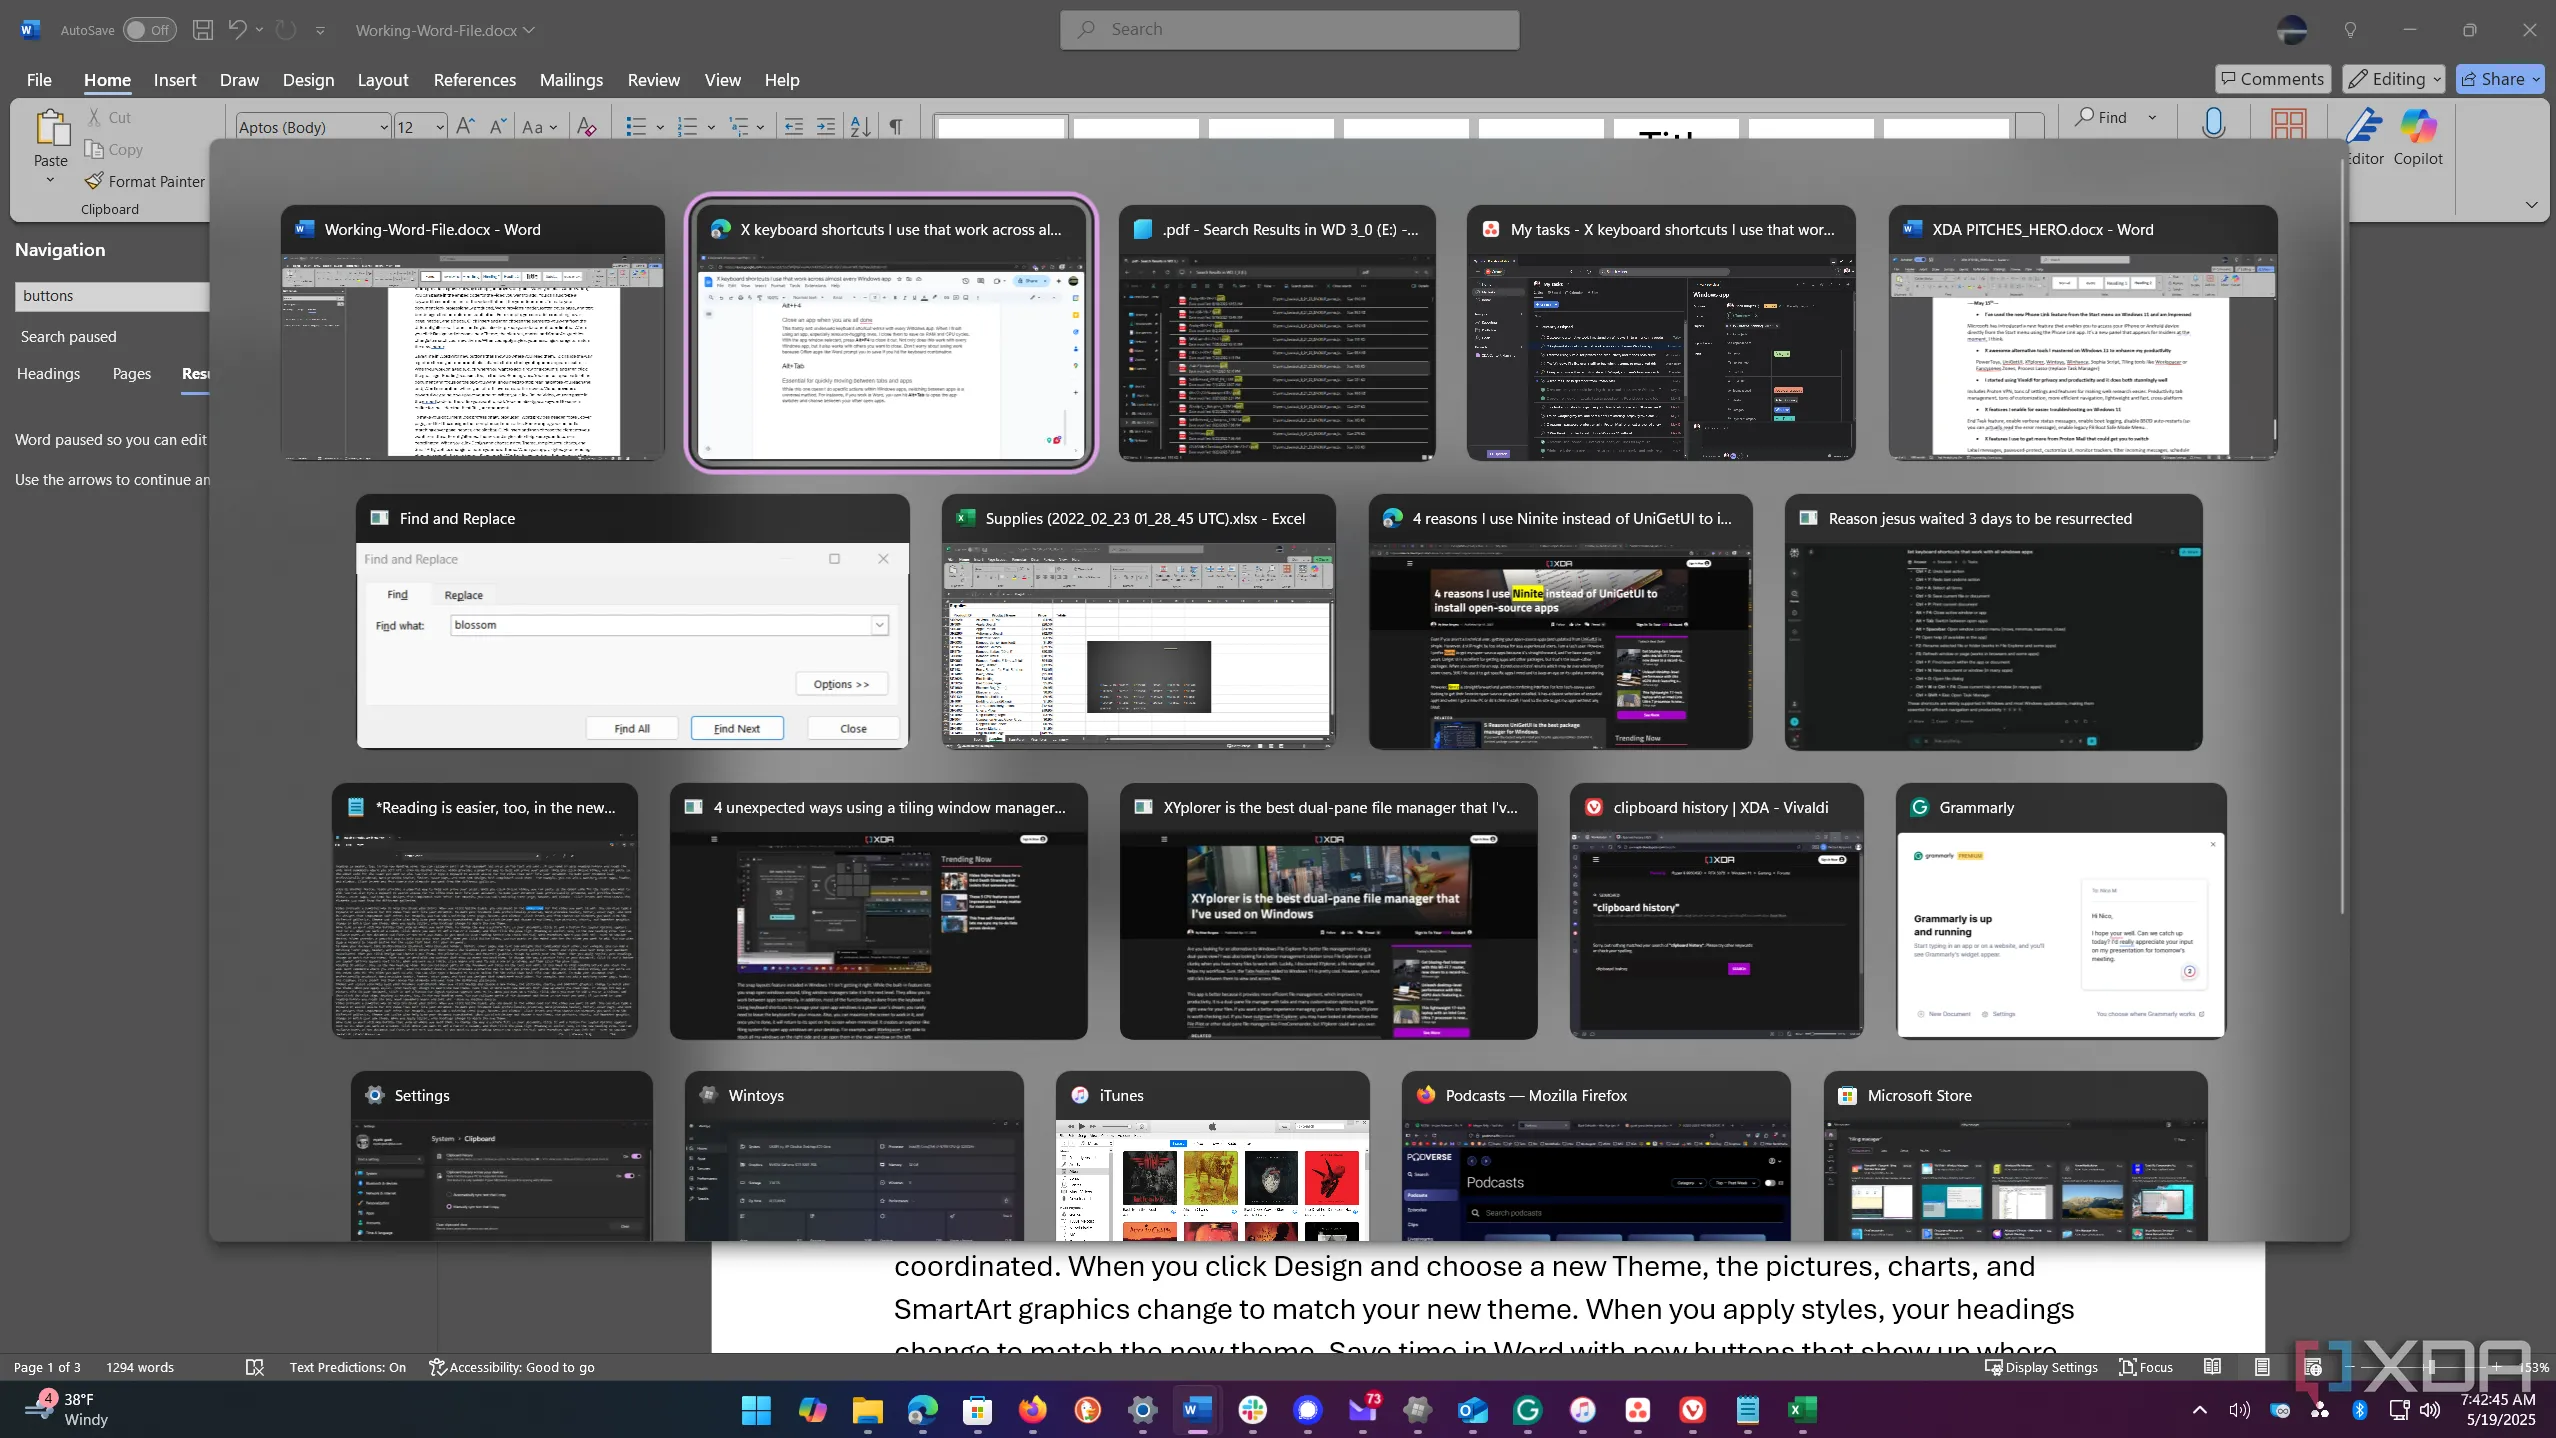Screen dimensions: 2556x1438
Task: Open the Working-Word-File.docx filename dropdown
Action: tap(529, 30)
